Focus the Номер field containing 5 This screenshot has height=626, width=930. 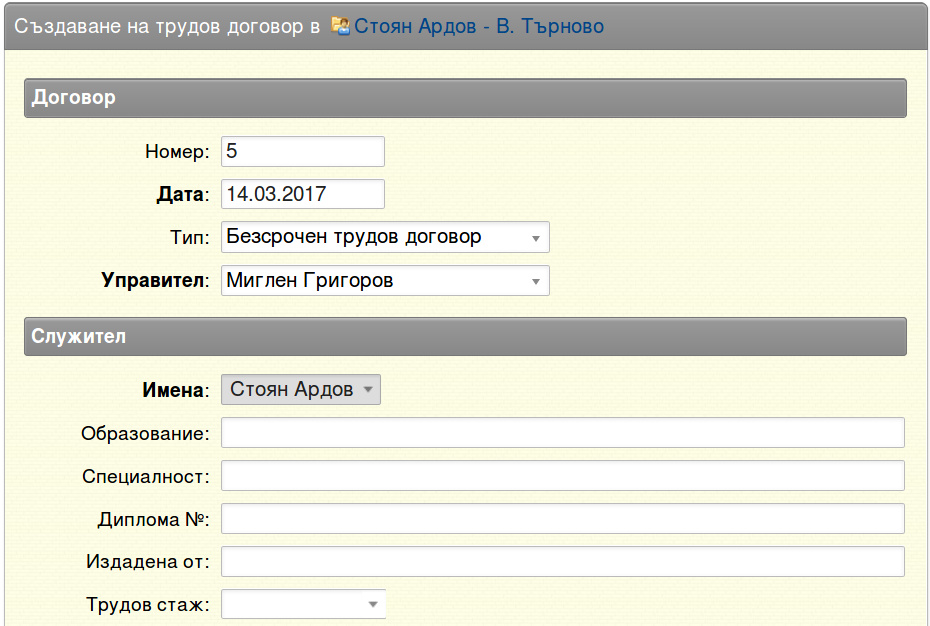(302, 151)
